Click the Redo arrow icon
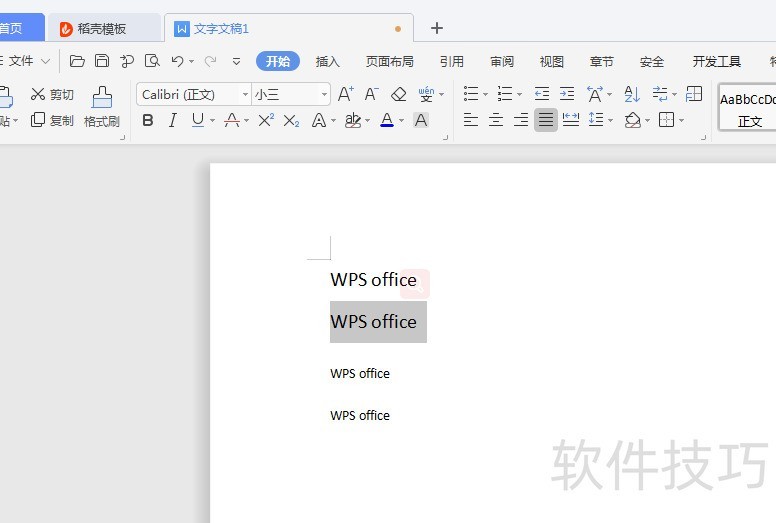Screen dimensions: 776x523 pyautogui.click(x=210, y=61)
